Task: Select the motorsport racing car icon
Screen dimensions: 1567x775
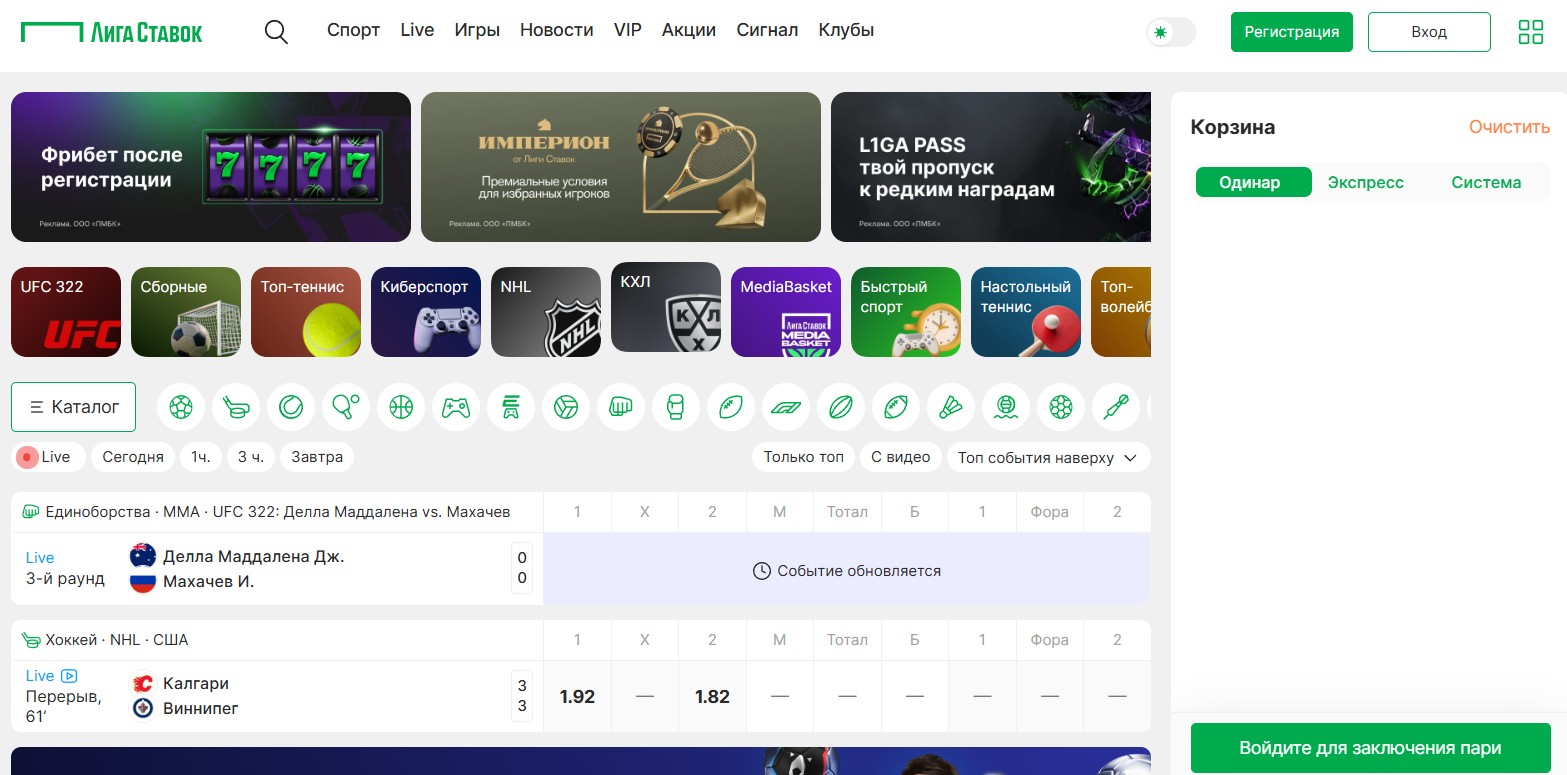Action: pos(786,407)
